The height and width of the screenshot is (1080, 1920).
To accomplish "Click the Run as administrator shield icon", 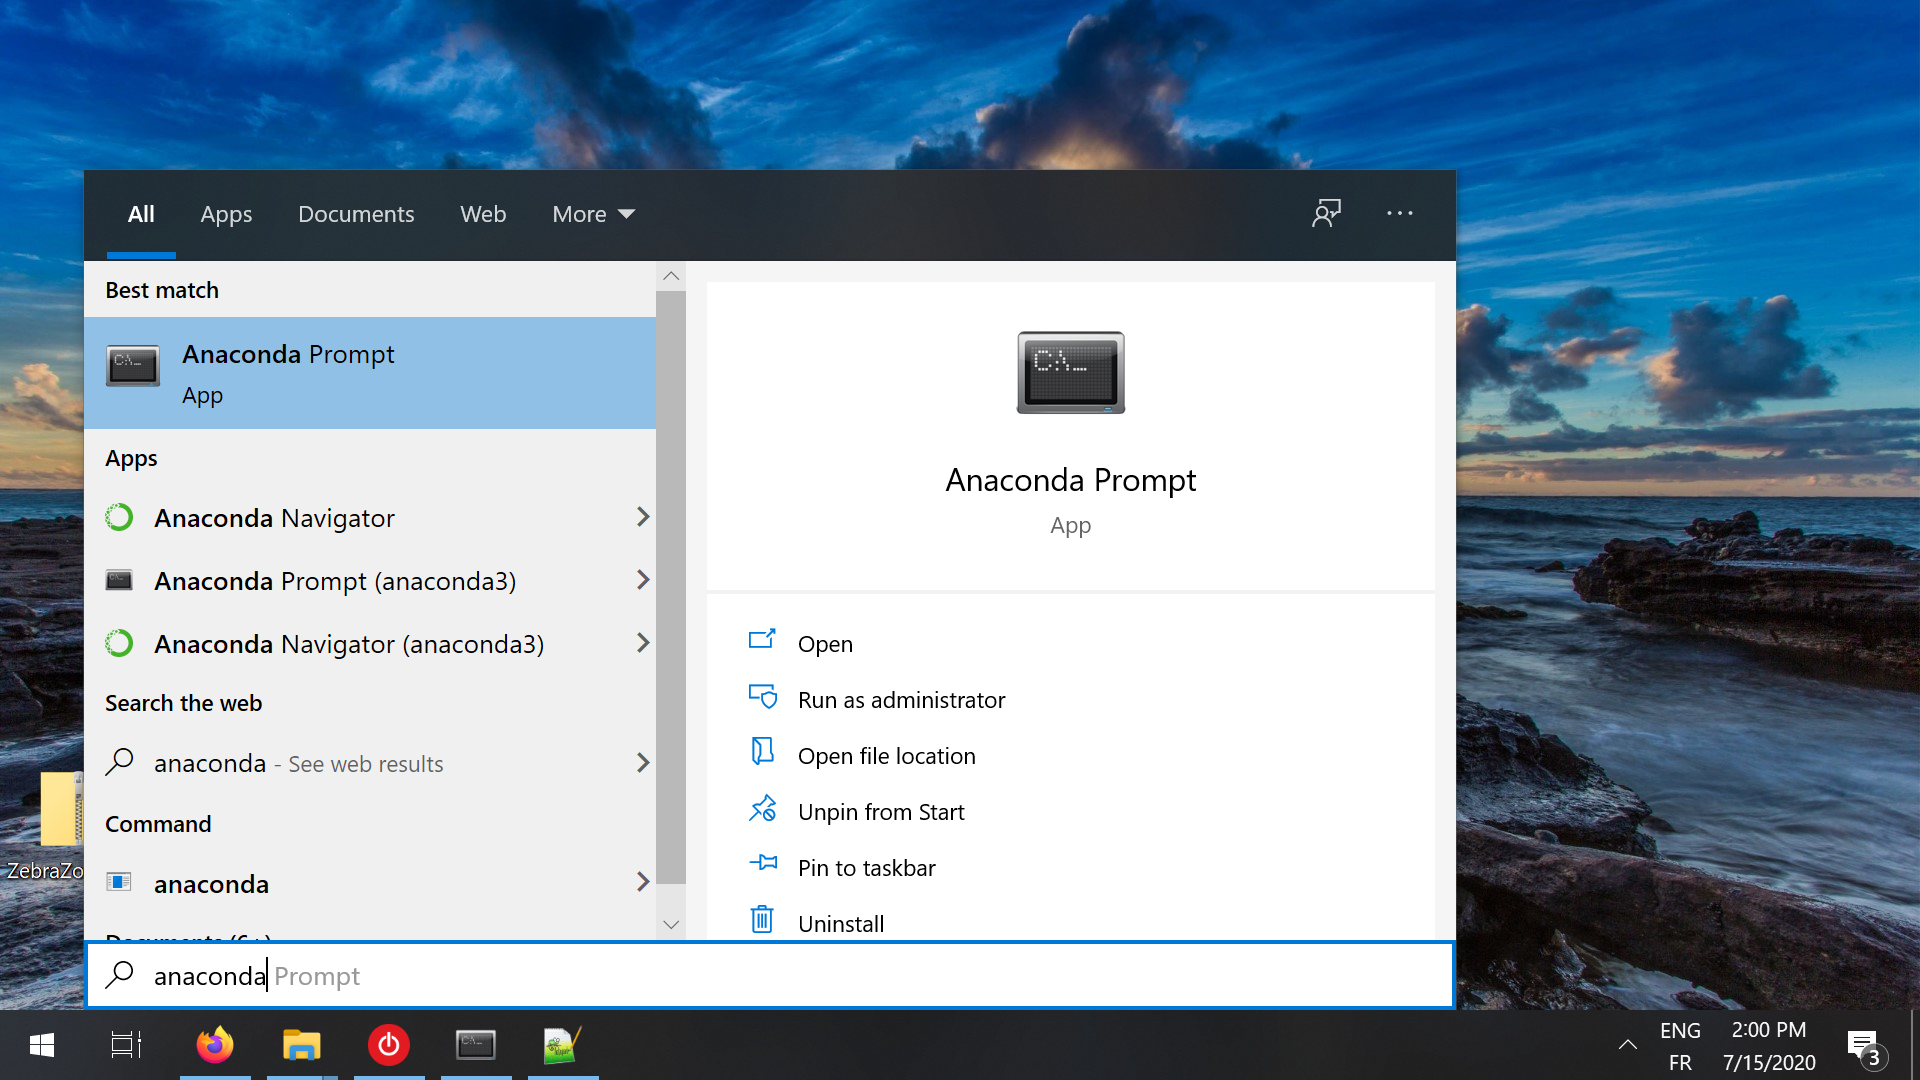I will click(763, 696).
